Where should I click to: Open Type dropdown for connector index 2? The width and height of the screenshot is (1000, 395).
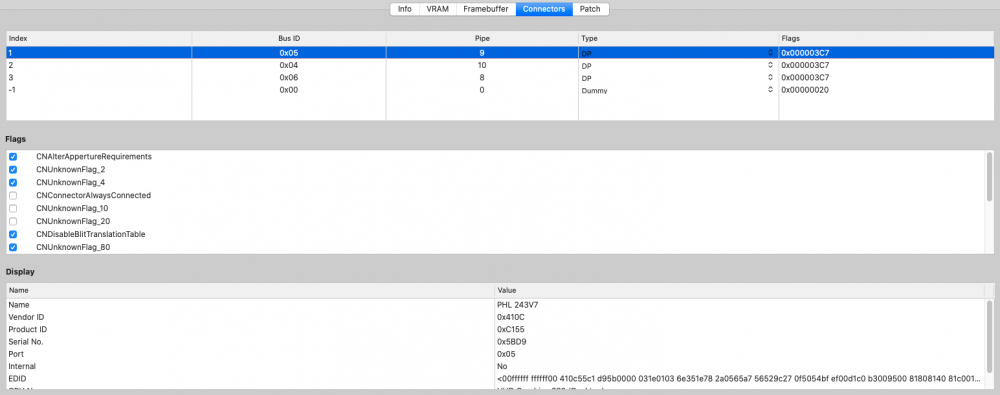coord(770,65)
